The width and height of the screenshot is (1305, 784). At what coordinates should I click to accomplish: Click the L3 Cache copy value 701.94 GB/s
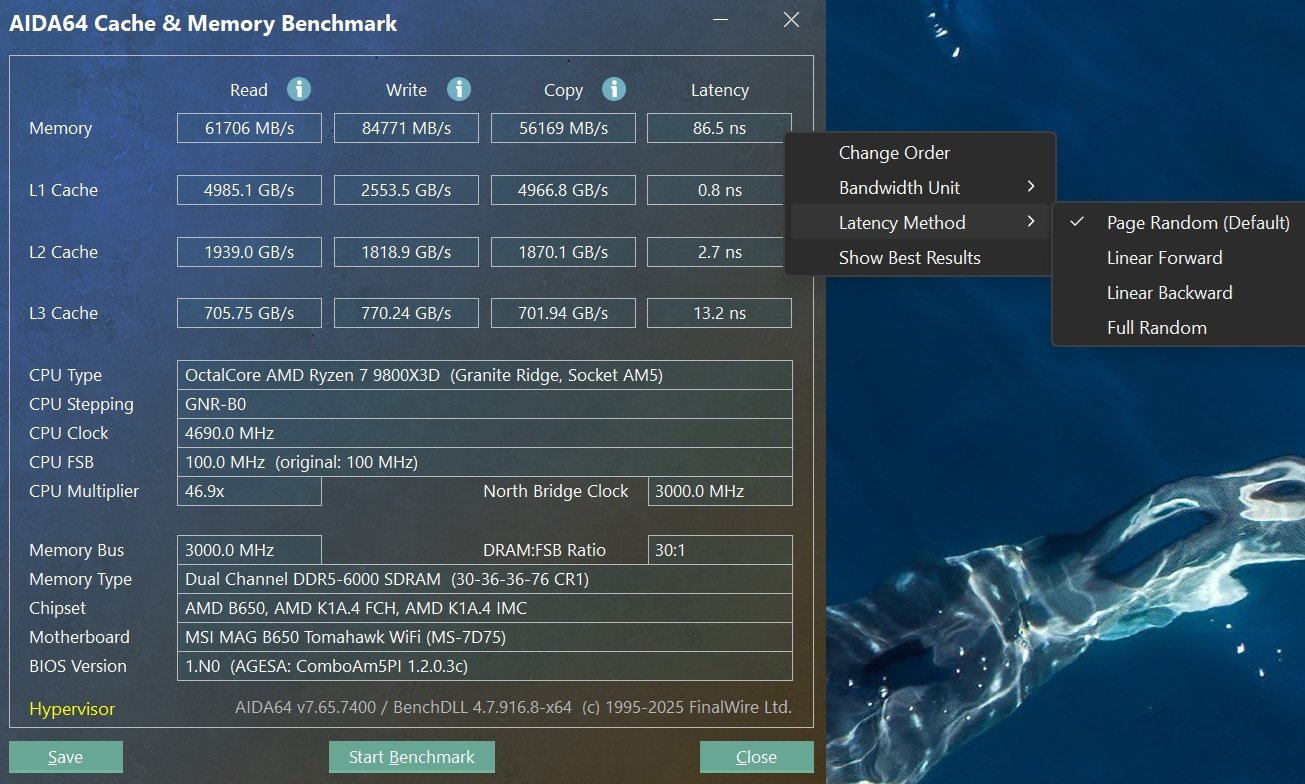point(563,313)
